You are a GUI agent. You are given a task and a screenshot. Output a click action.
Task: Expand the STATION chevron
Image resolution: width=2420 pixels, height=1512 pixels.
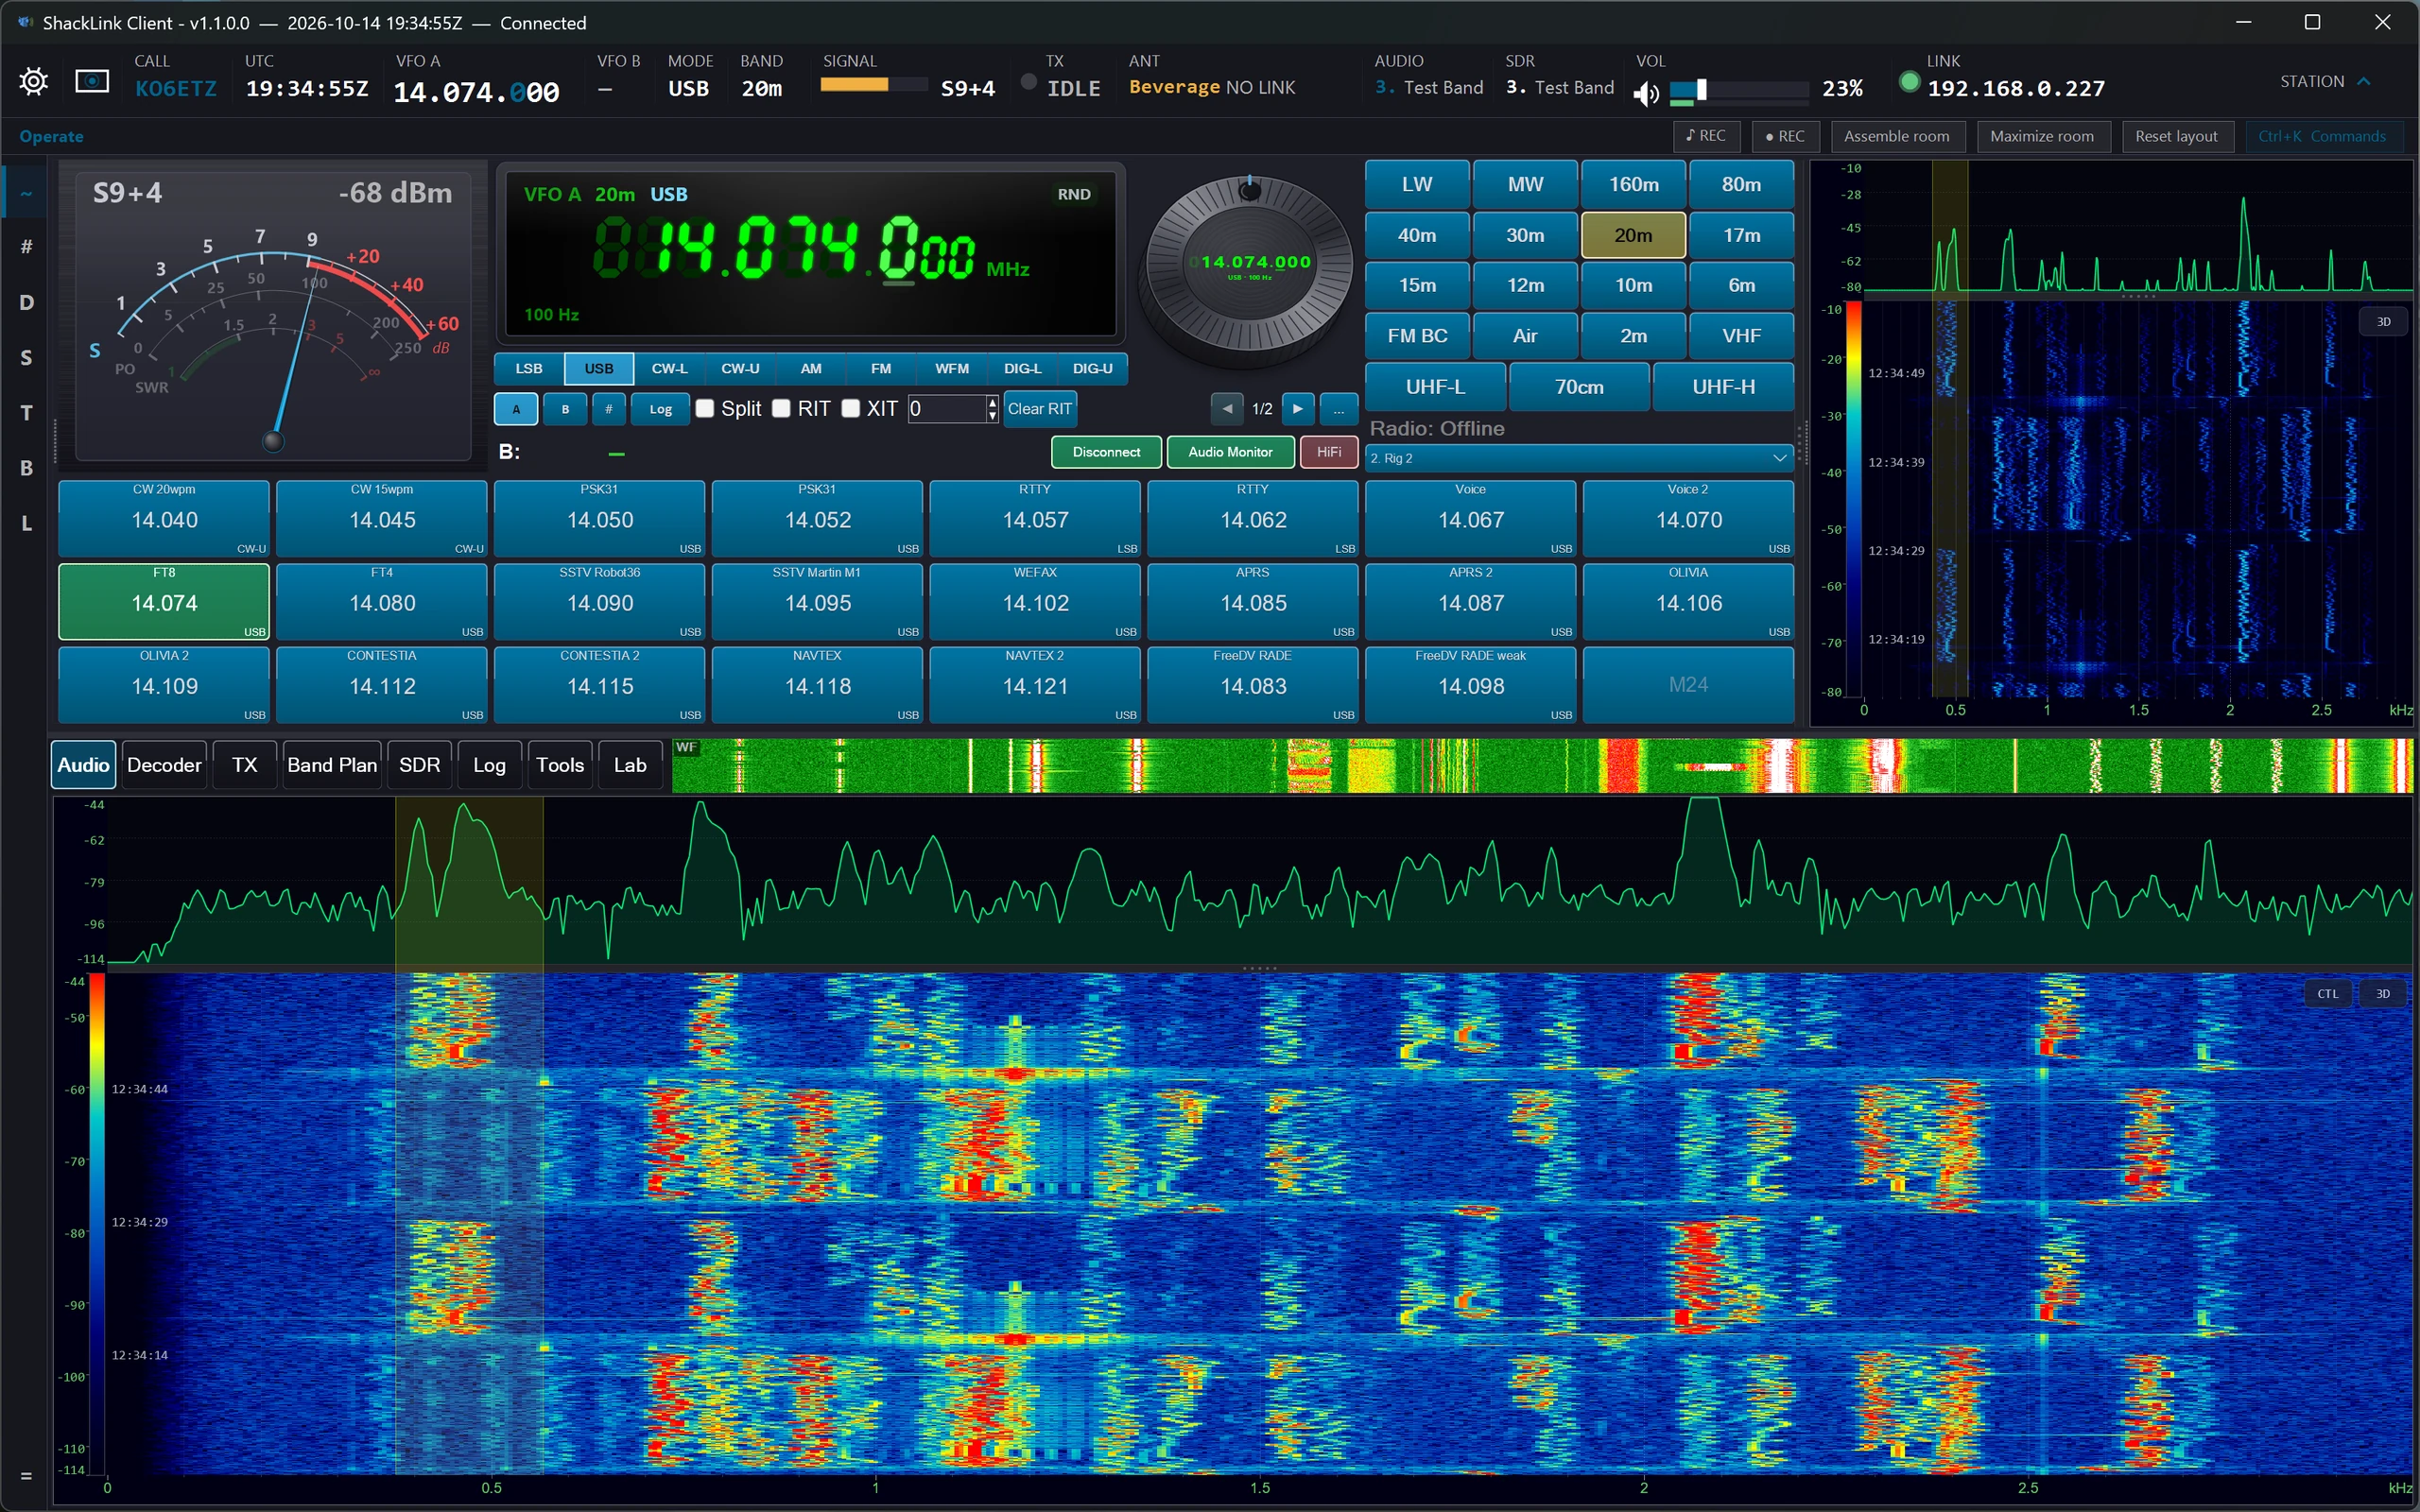click(2365, 81)
